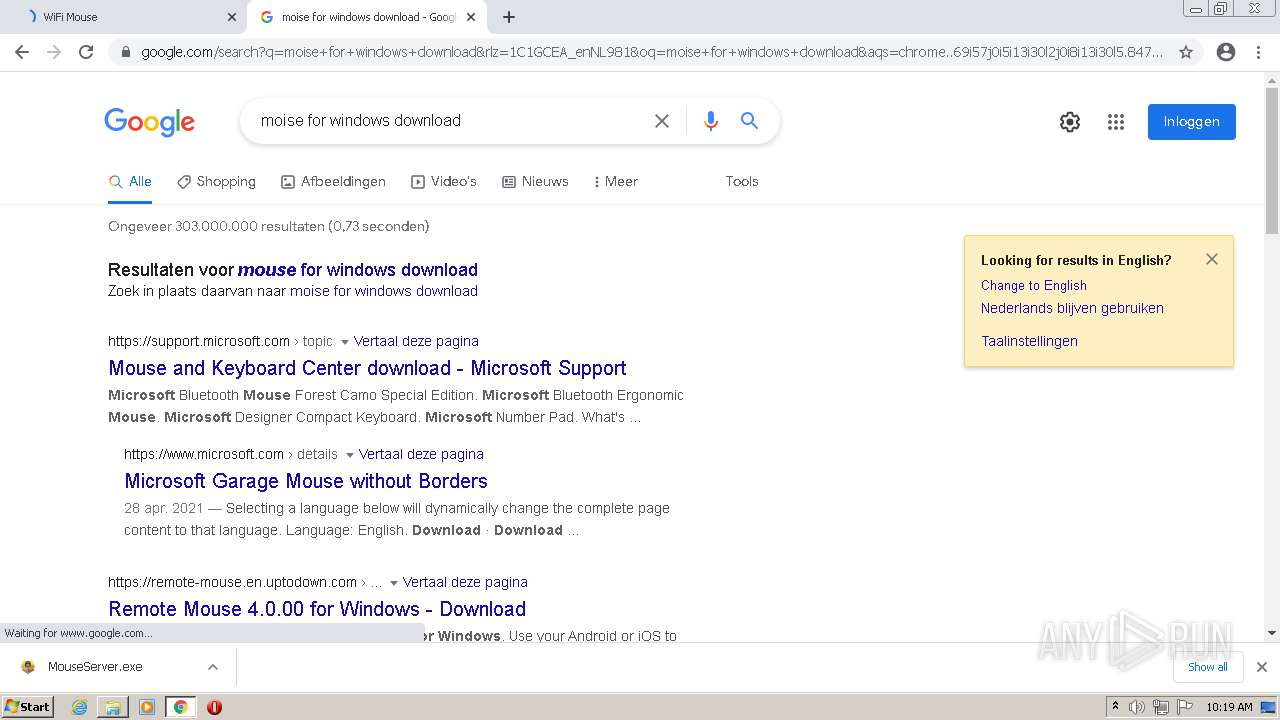The width and height of the screenshot is (1280, 720).
Task: Open the Google apps grid
Action: pyautogui.click(x=1116, y=122)
